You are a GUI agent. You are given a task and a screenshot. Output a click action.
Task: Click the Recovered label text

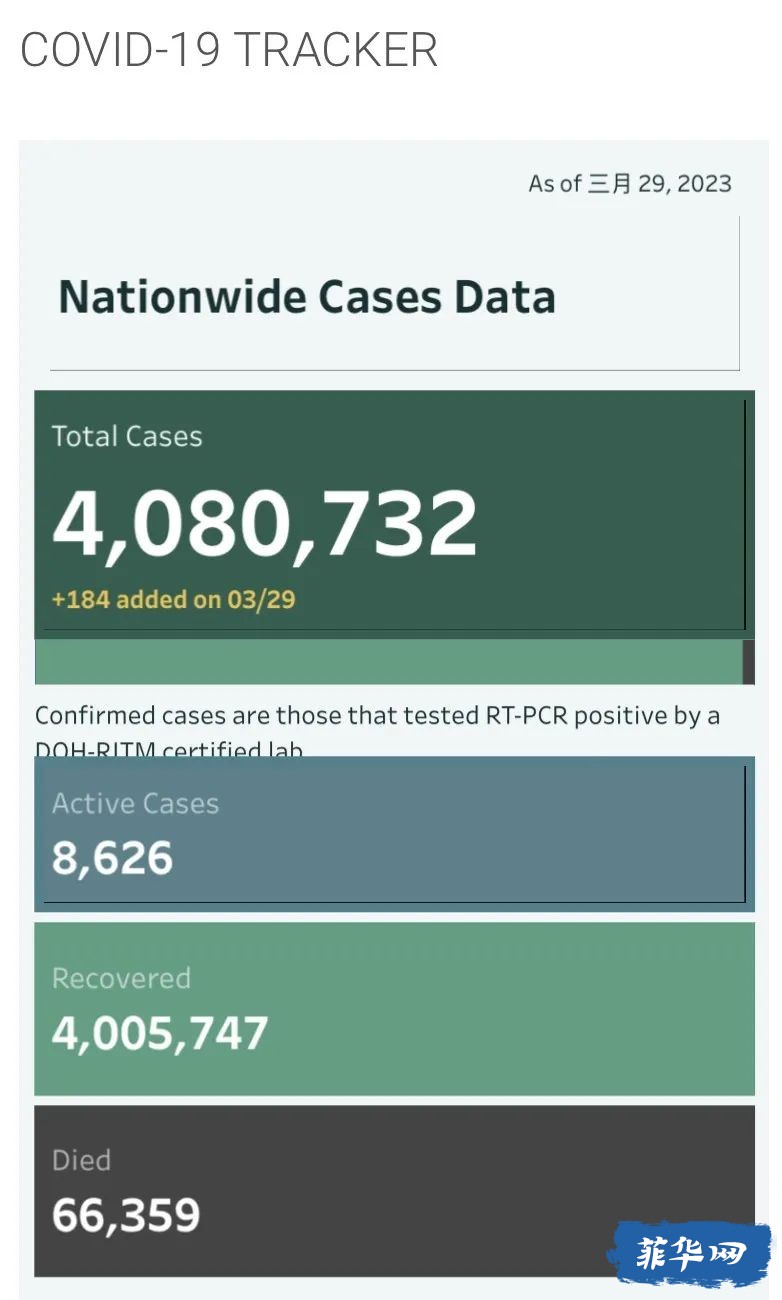tap(121, 978)
